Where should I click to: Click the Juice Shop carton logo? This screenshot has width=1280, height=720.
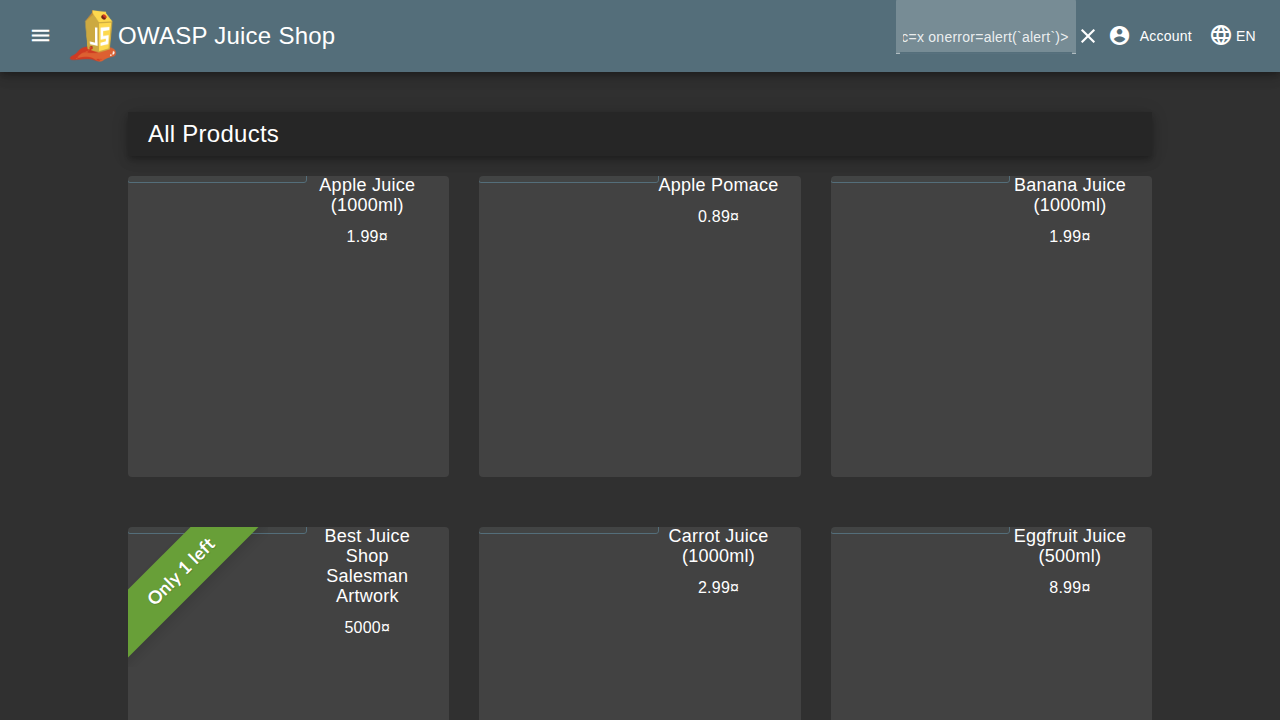tap(95, 36)
